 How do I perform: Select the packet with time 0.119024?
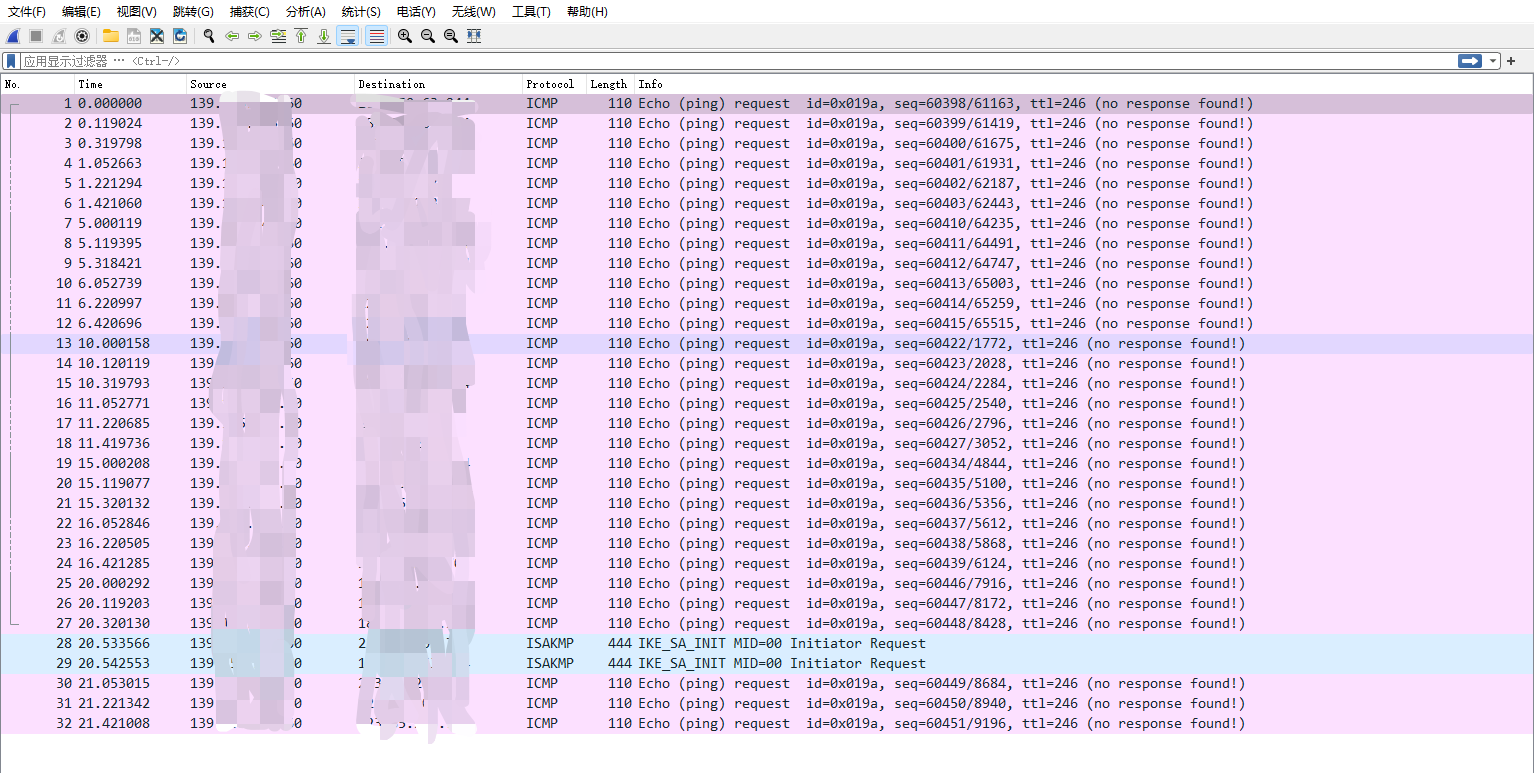pyautogui.click(x=767, y=124)
